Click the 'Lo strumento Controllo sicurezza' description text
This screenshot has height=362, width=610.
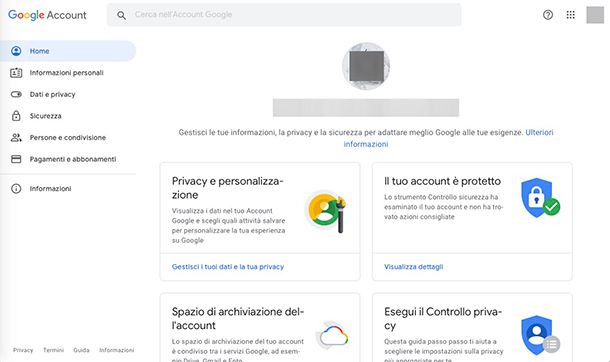[443, 207]
